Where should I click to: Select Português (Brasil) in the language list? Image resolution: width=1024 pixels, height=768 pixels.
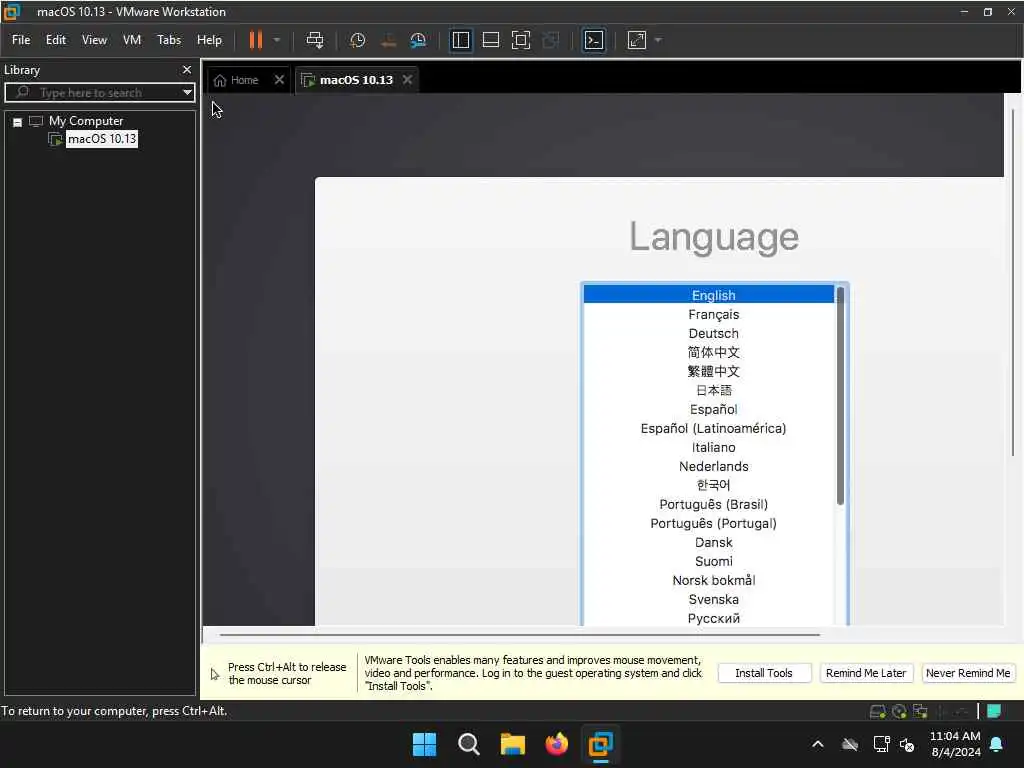click(709, 504)
